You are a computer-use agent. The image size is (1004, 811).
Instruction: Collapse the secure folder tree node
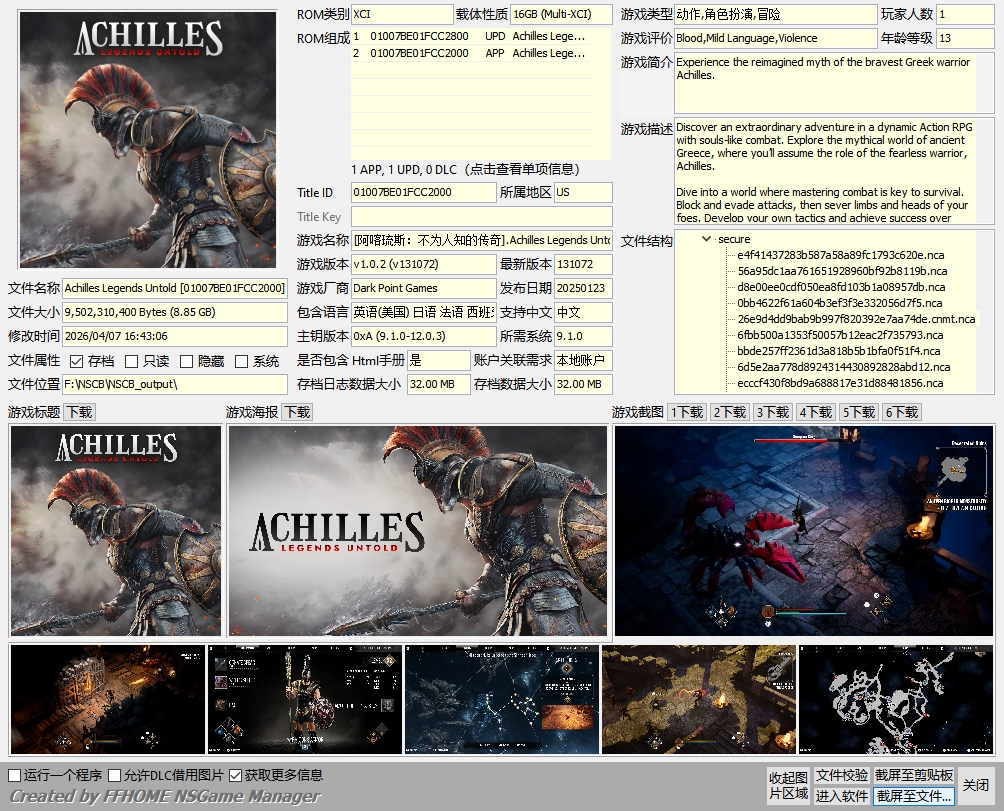coord(708,239)
